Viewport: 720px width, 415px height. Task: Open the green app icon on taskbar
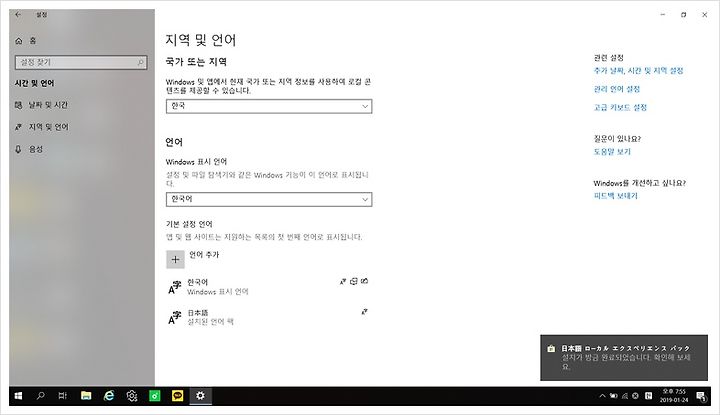tap(155, 396)
